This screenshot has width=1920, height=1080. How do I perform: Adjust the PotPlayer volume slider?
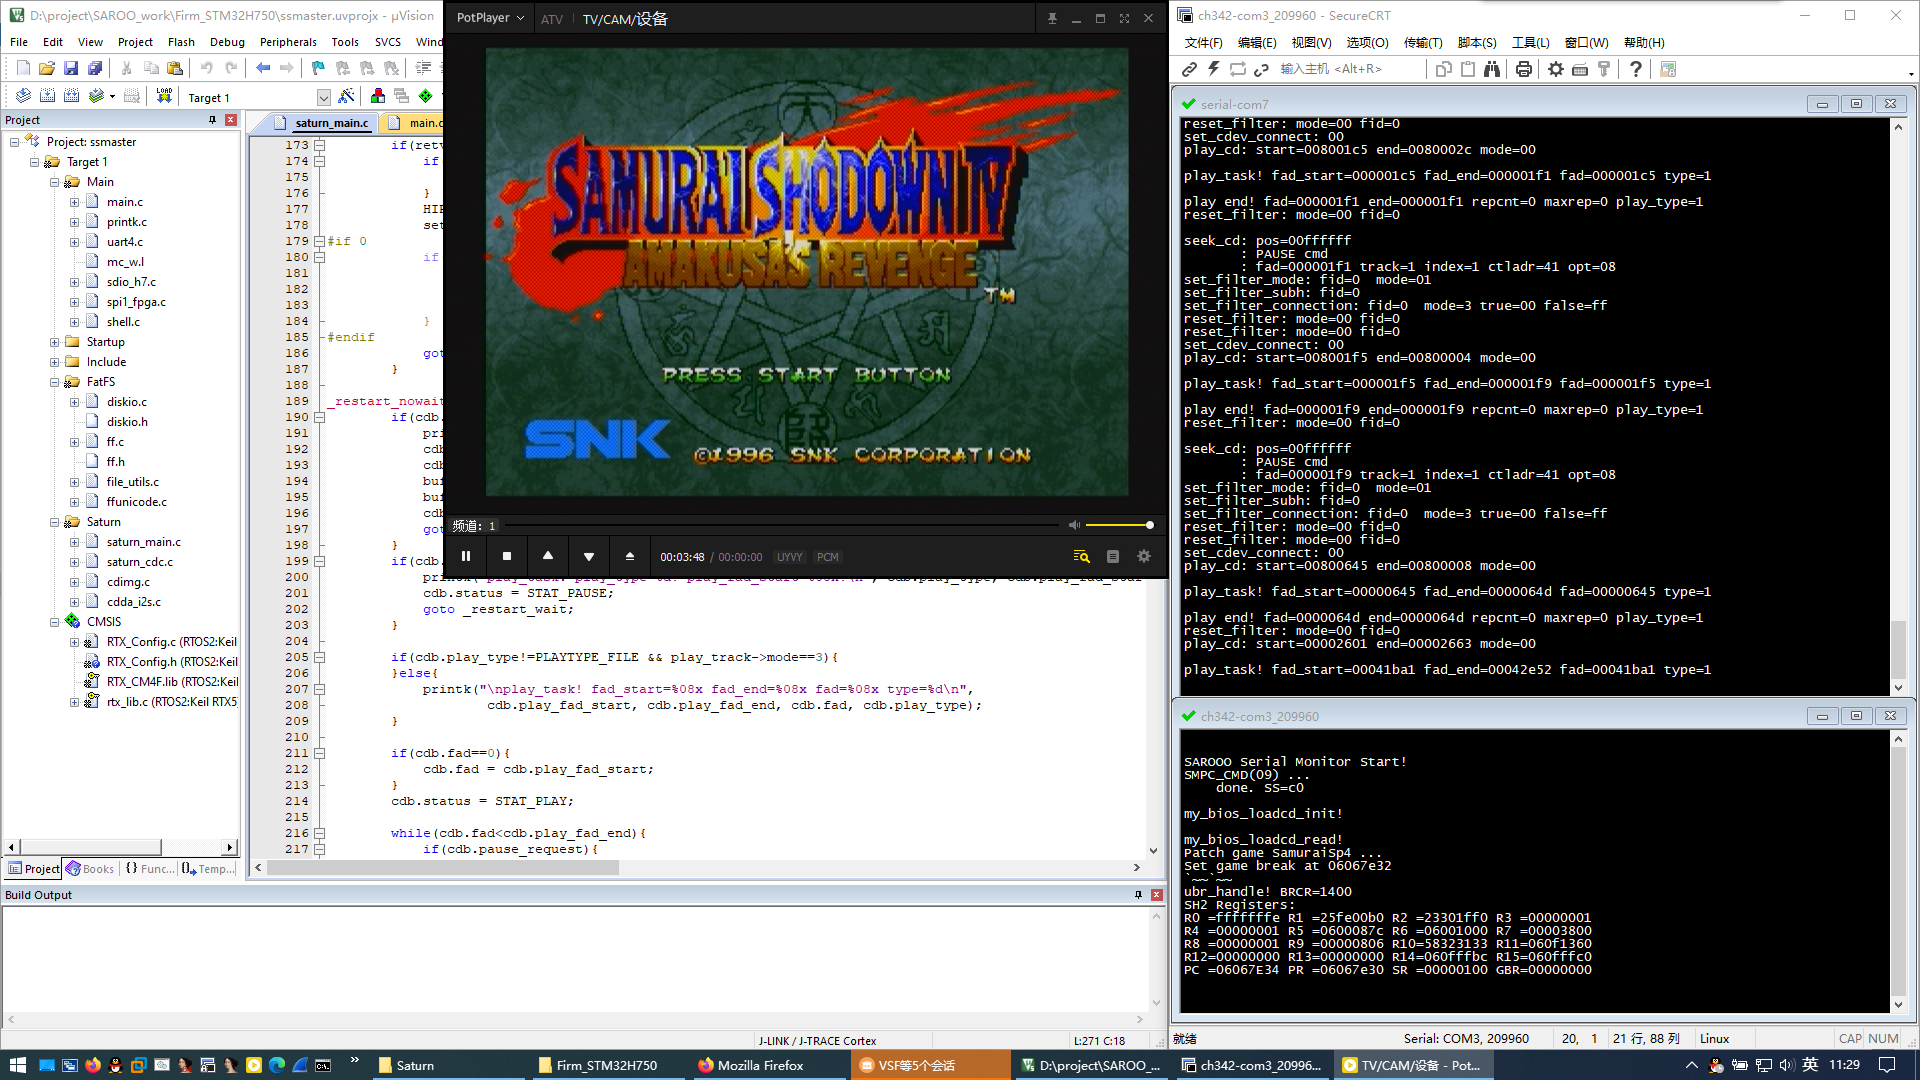pos(1118,525)
